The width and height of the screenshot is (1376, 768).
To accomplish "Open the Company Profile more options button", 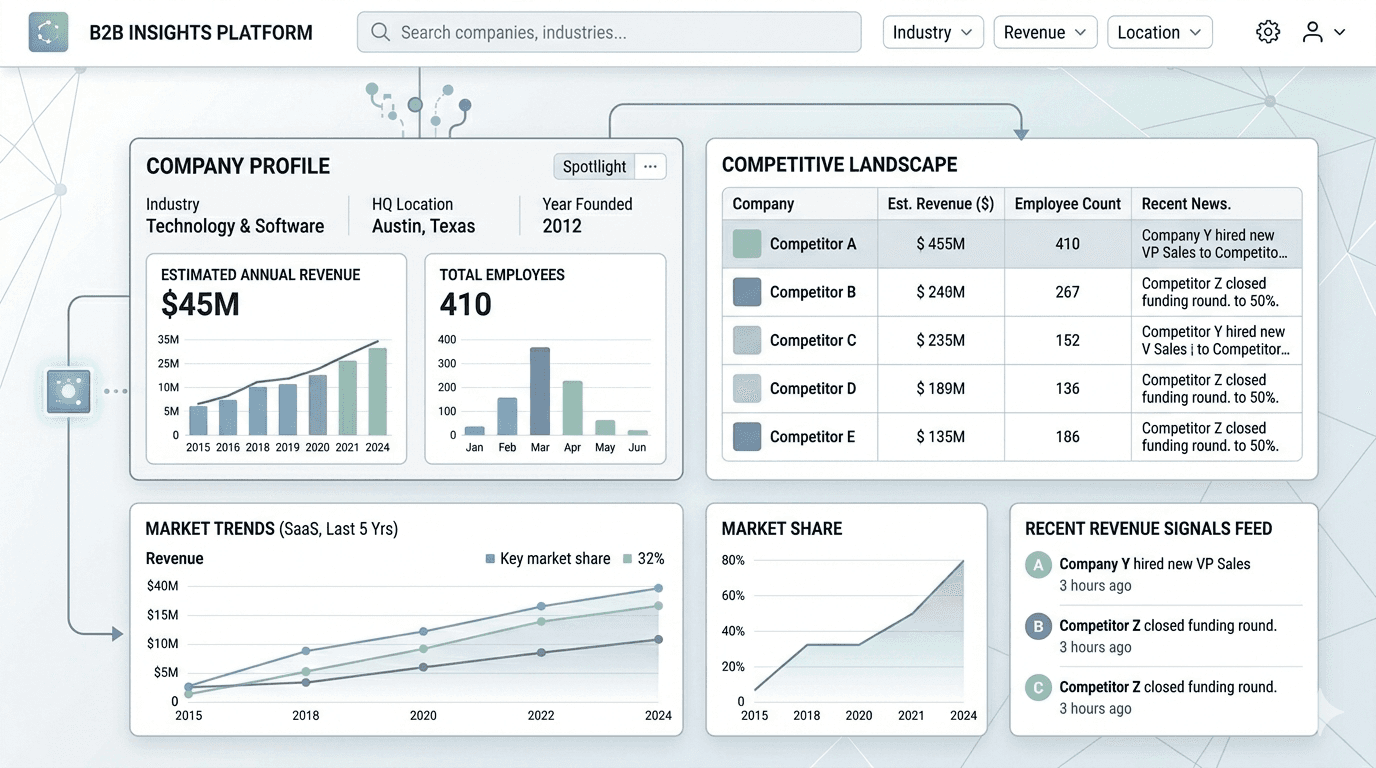I will tap(650, 167).
